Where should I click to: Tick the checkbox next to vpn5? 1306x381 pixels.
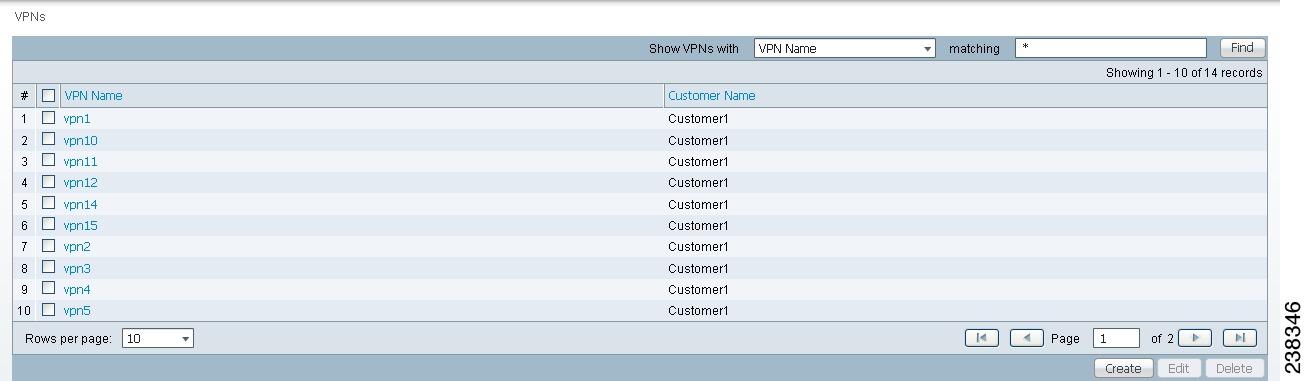coord(48,310)
